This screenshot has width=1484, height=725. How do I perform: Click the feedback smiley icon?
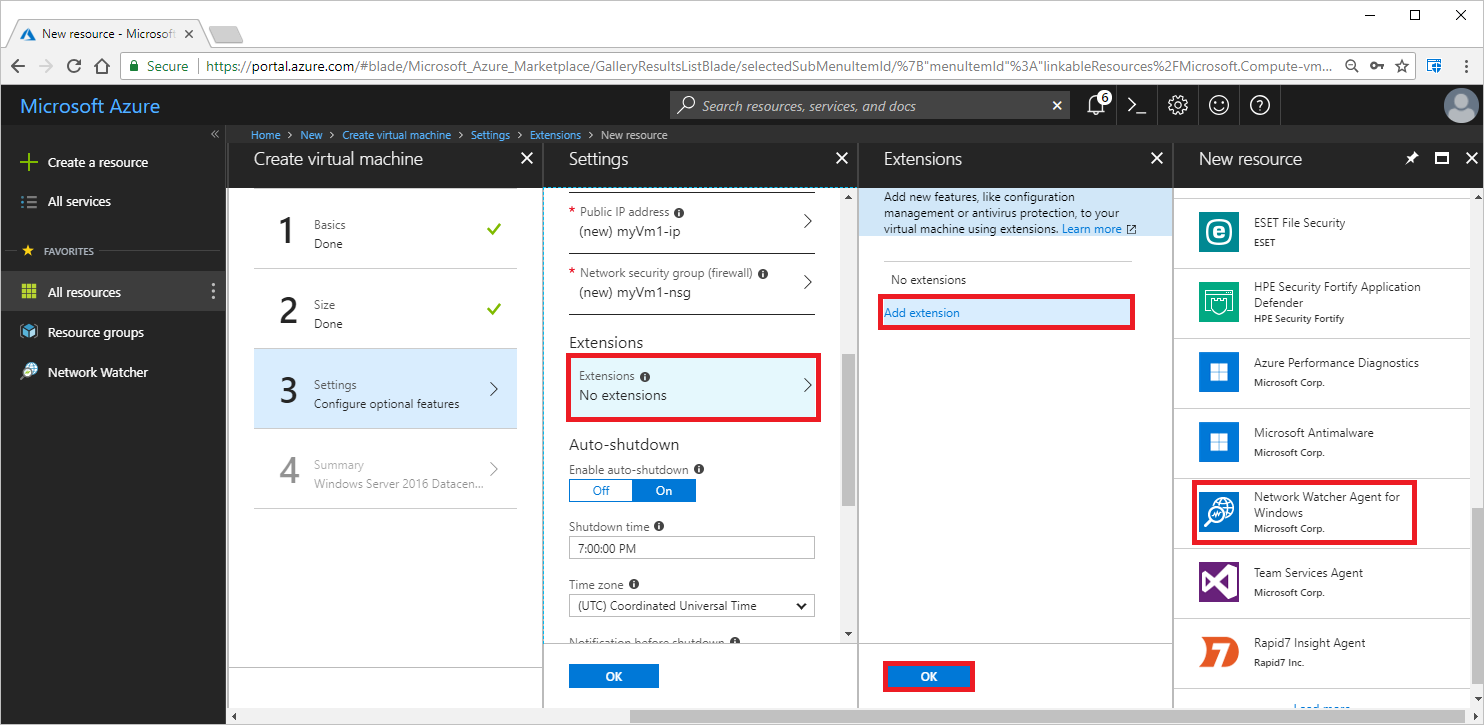point(1218,105)
